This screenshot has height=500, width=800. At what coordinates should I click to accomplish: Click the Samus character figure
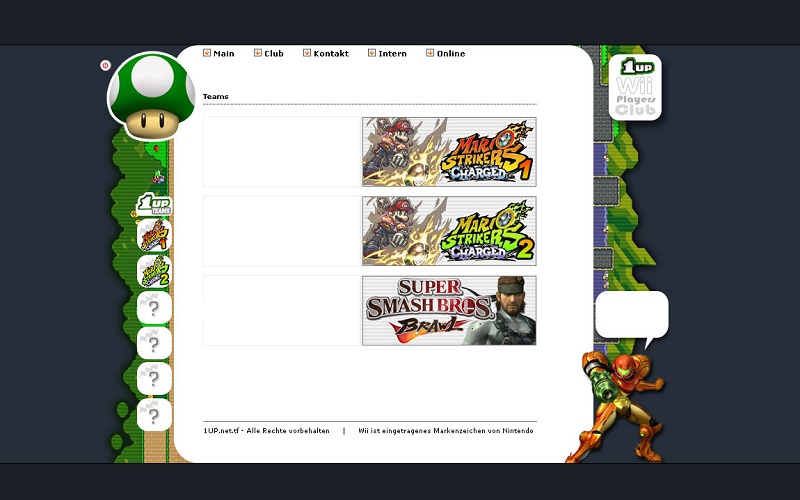(618, 405)
